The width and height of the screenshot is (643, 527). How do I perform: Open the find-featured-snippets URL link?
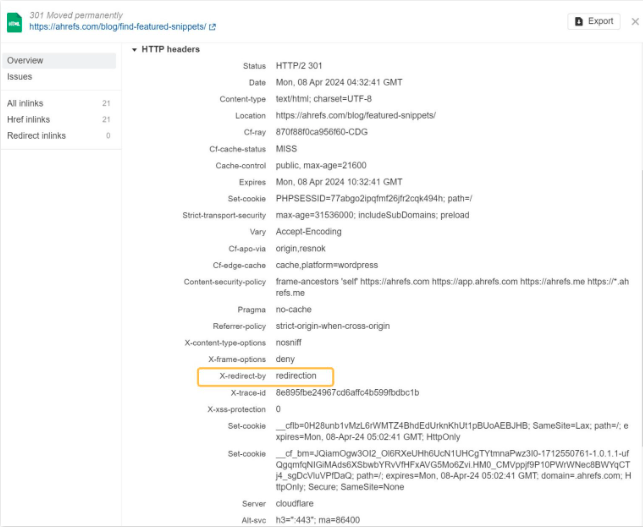(118, 27)
